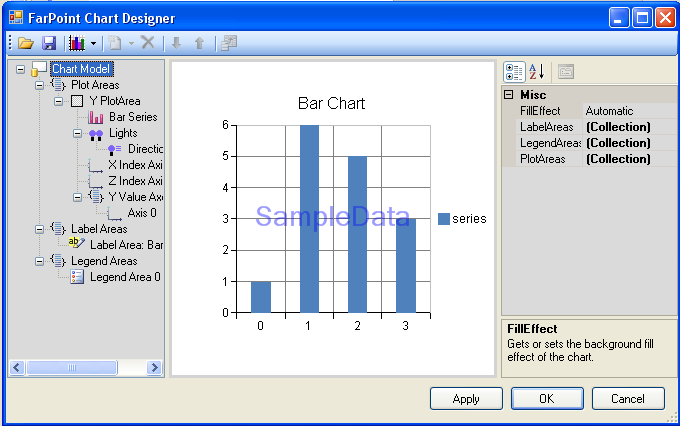Click the Axis 0 axis icon
The image size is (680, 426).
coord(114,213)
